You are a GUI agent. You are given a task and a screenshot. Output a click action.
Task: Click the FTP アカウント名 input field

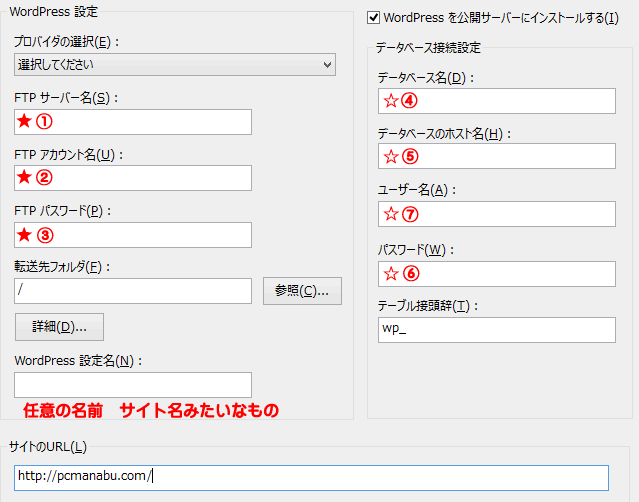(133, 178)
